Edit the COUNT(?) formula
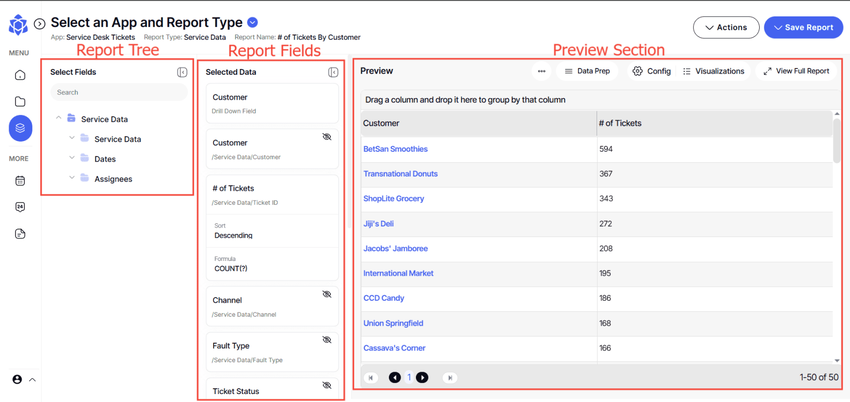This screenshot has height=402, width=850. click(x=272, y=264)
